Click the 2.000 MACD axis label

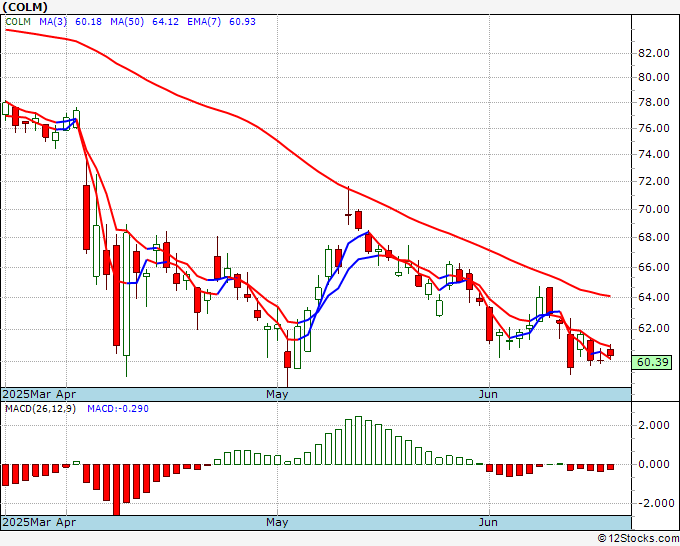(654, 425)
